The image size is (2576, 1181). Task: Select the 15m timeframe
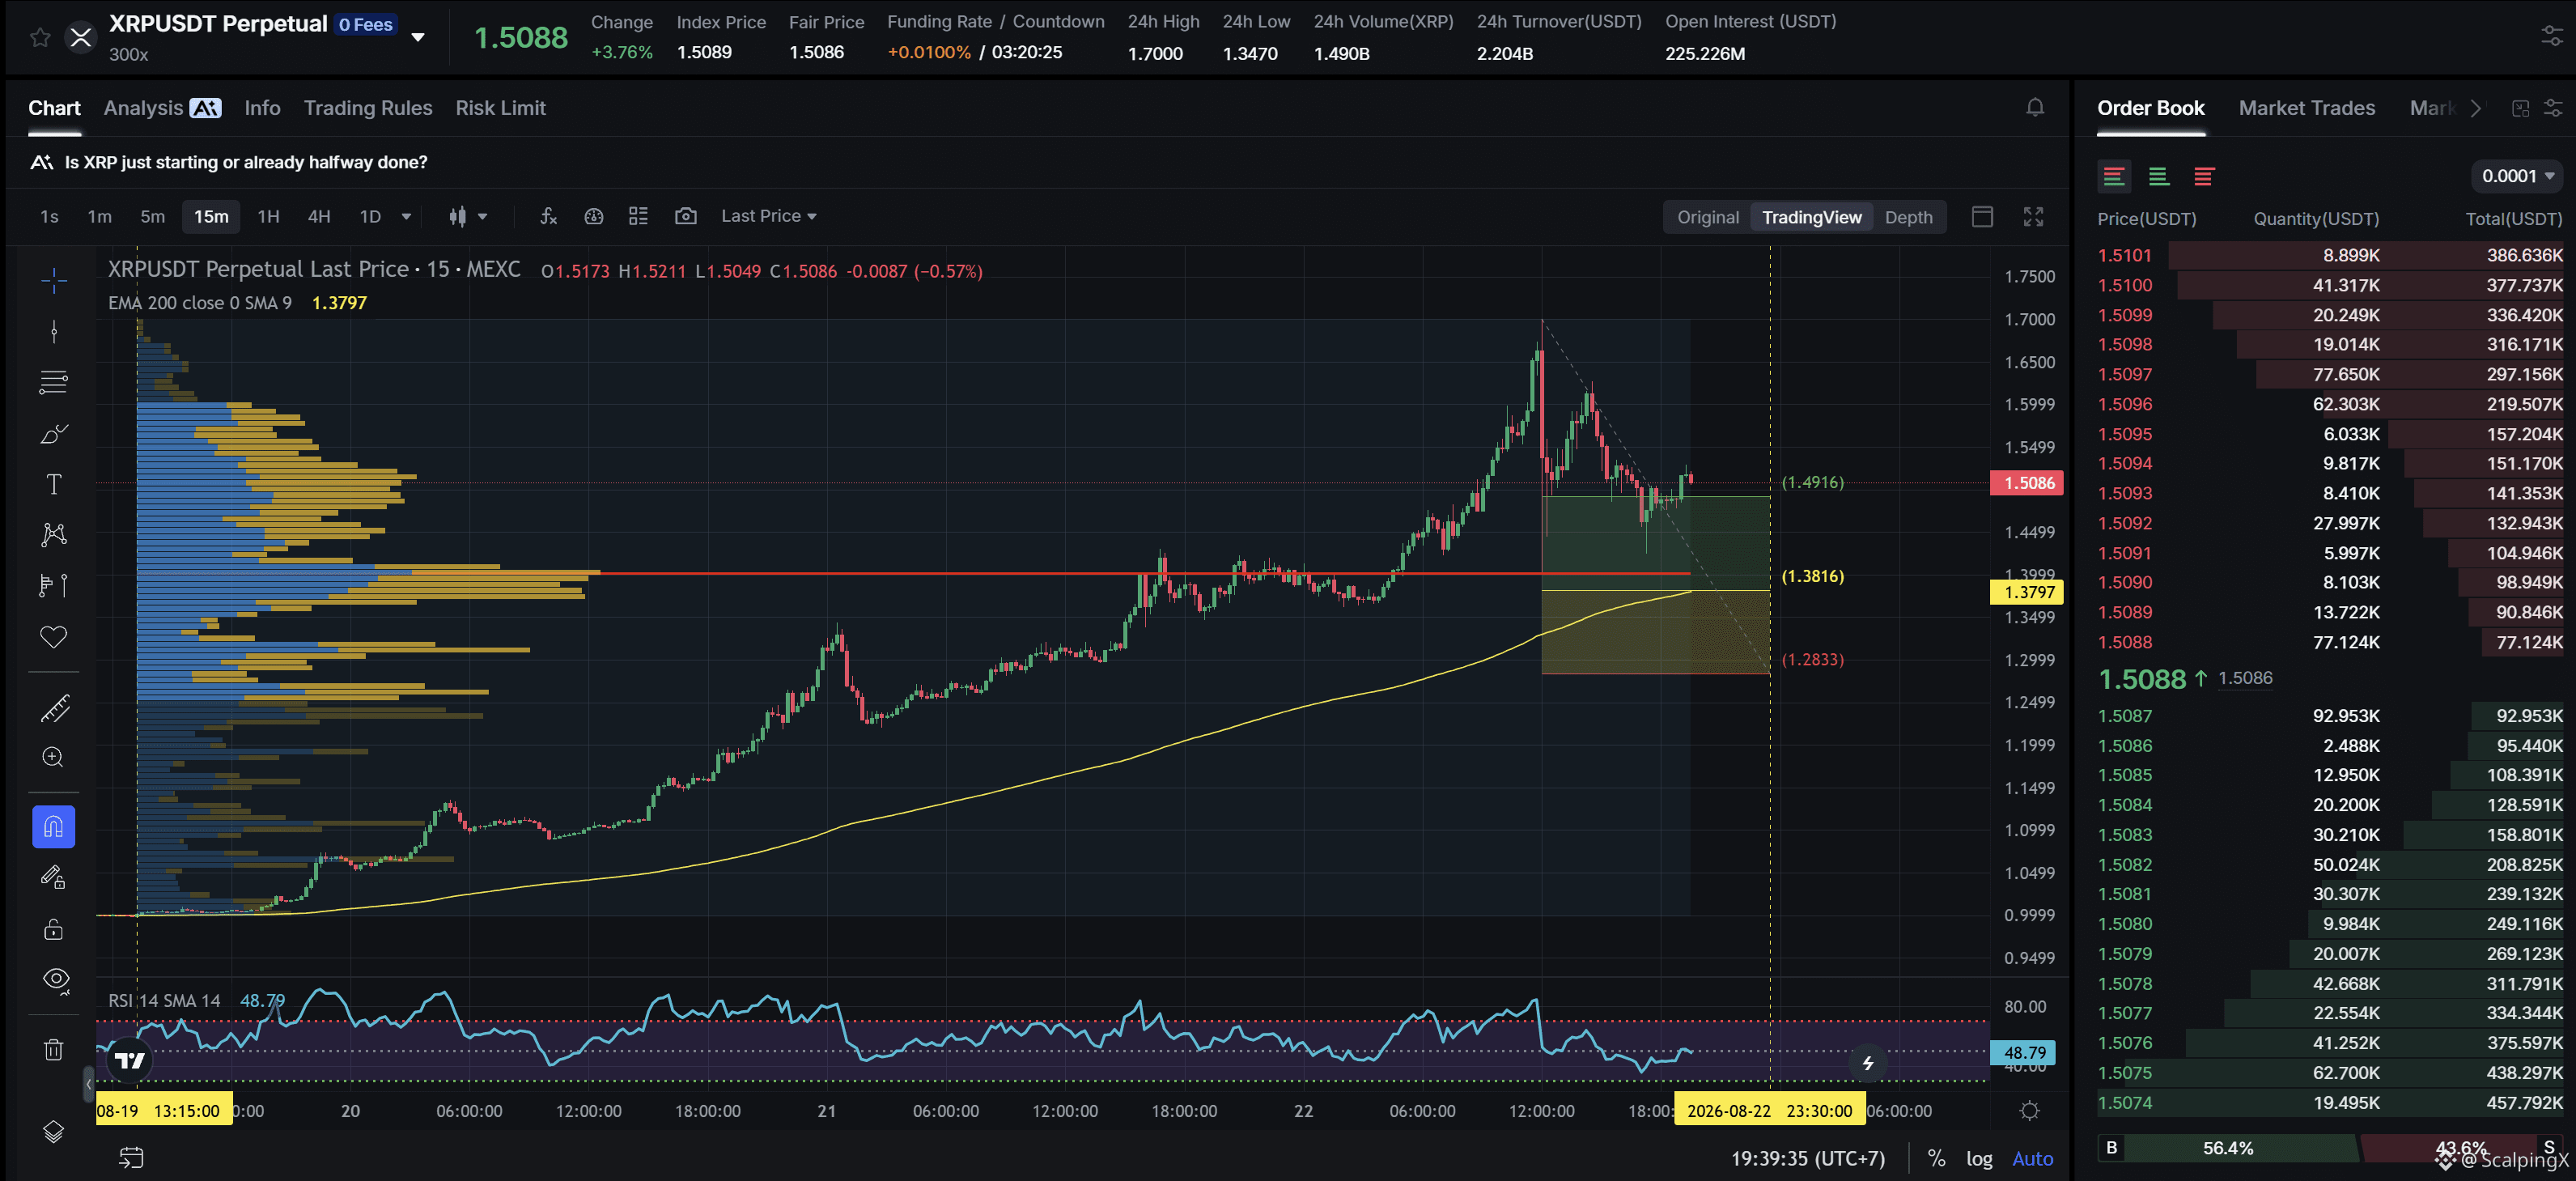[211, 216]
